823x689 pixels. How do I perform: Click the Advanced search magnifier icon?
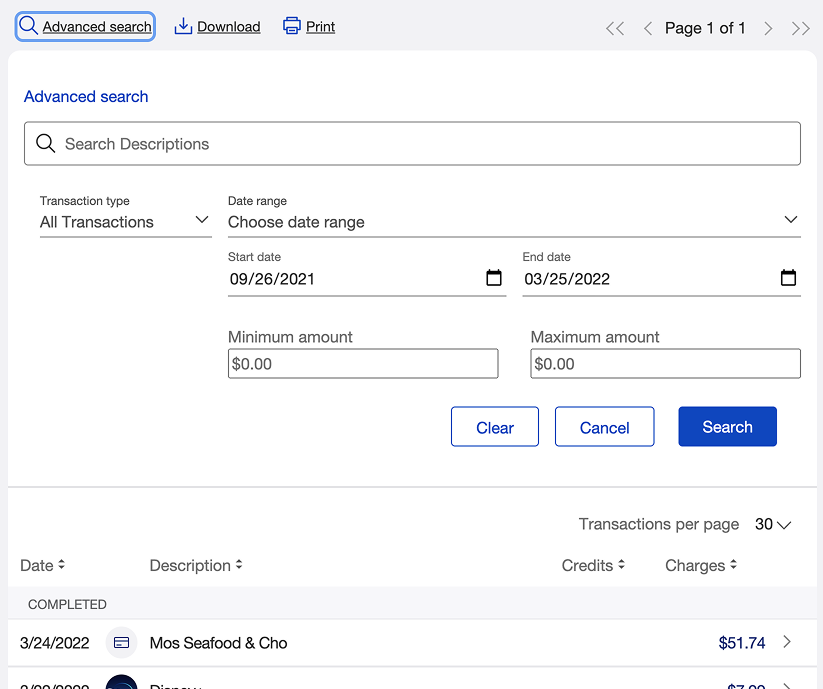(x=28, y=25)
